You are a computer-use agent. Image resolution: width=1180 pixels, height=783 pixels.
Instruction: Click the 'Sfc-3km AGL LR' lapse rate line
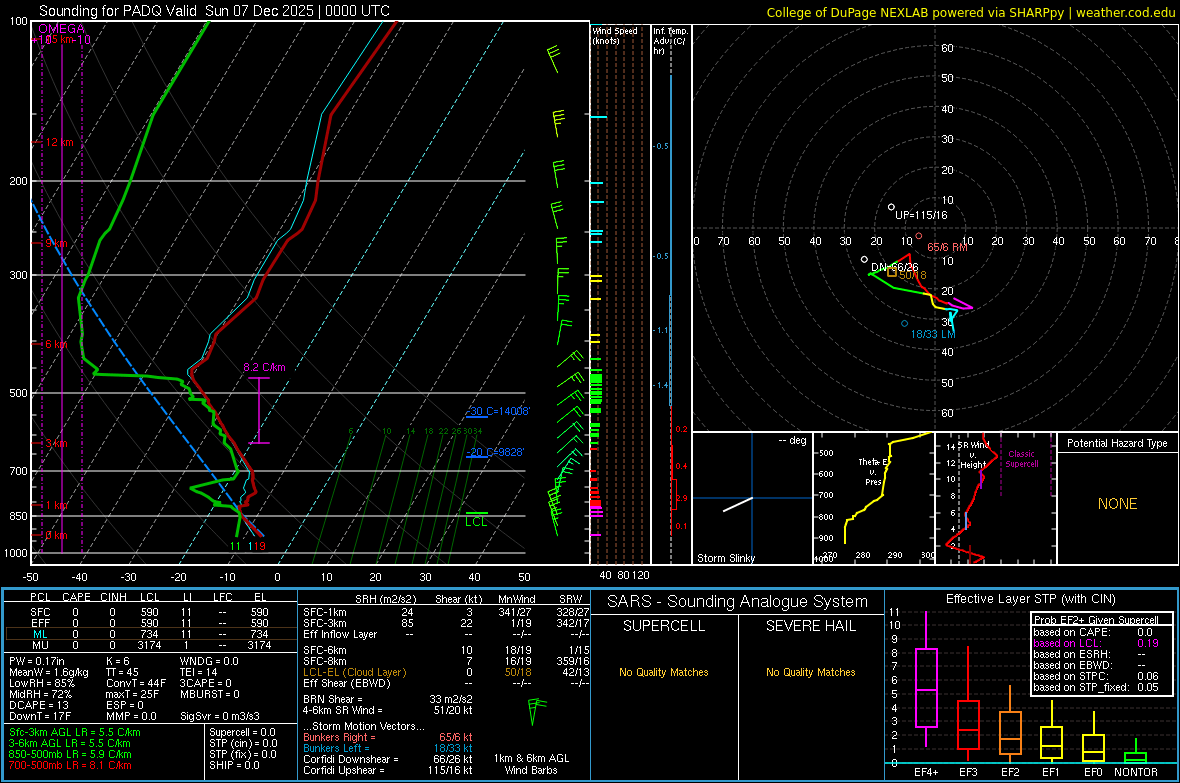75,732
